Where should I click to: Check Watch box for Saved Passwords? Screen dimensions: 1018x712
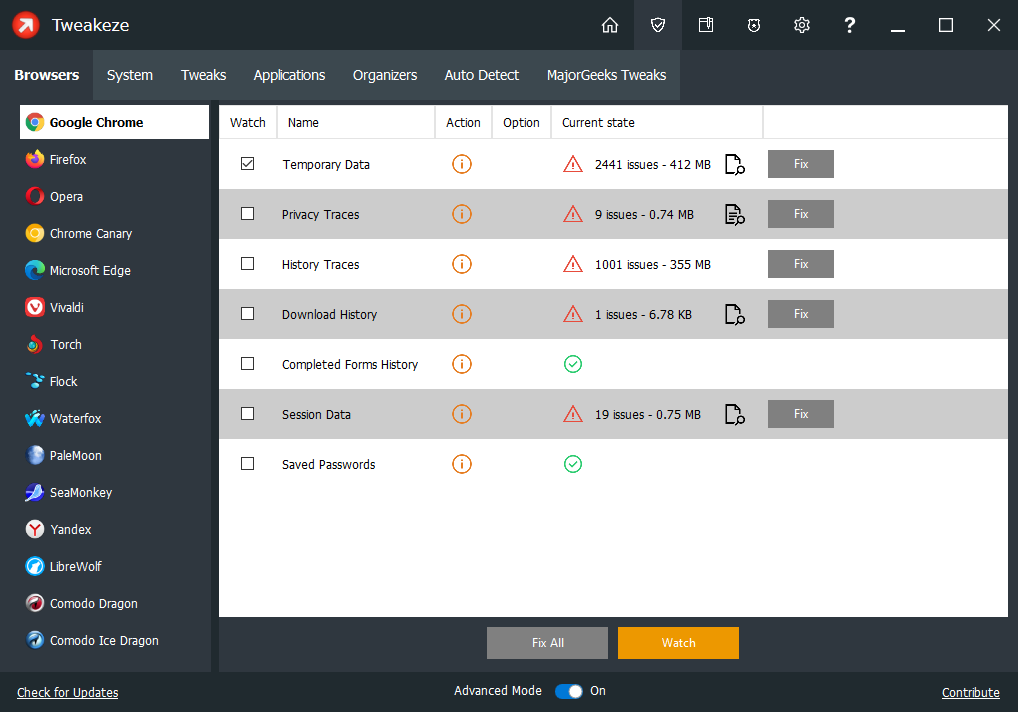pos(247,463)
